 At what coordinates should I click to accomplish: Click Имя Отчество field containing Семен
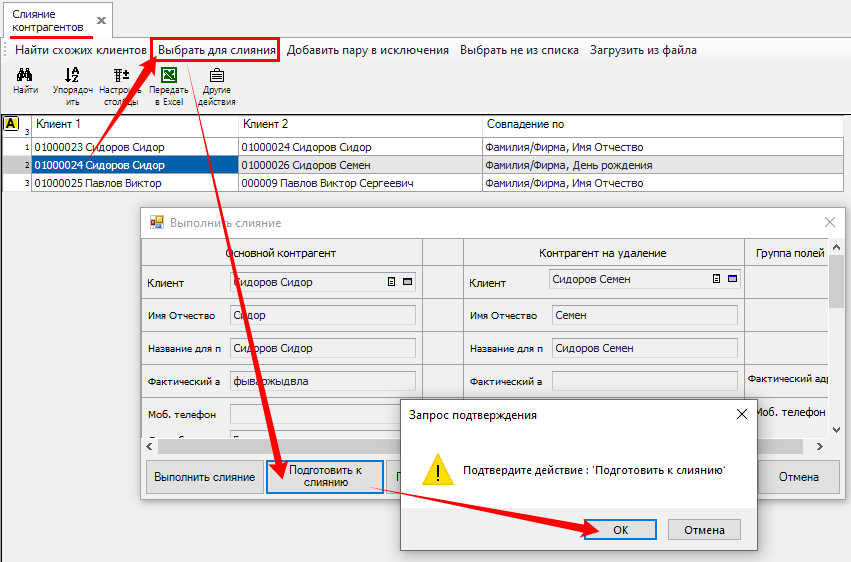click(644, 315)
